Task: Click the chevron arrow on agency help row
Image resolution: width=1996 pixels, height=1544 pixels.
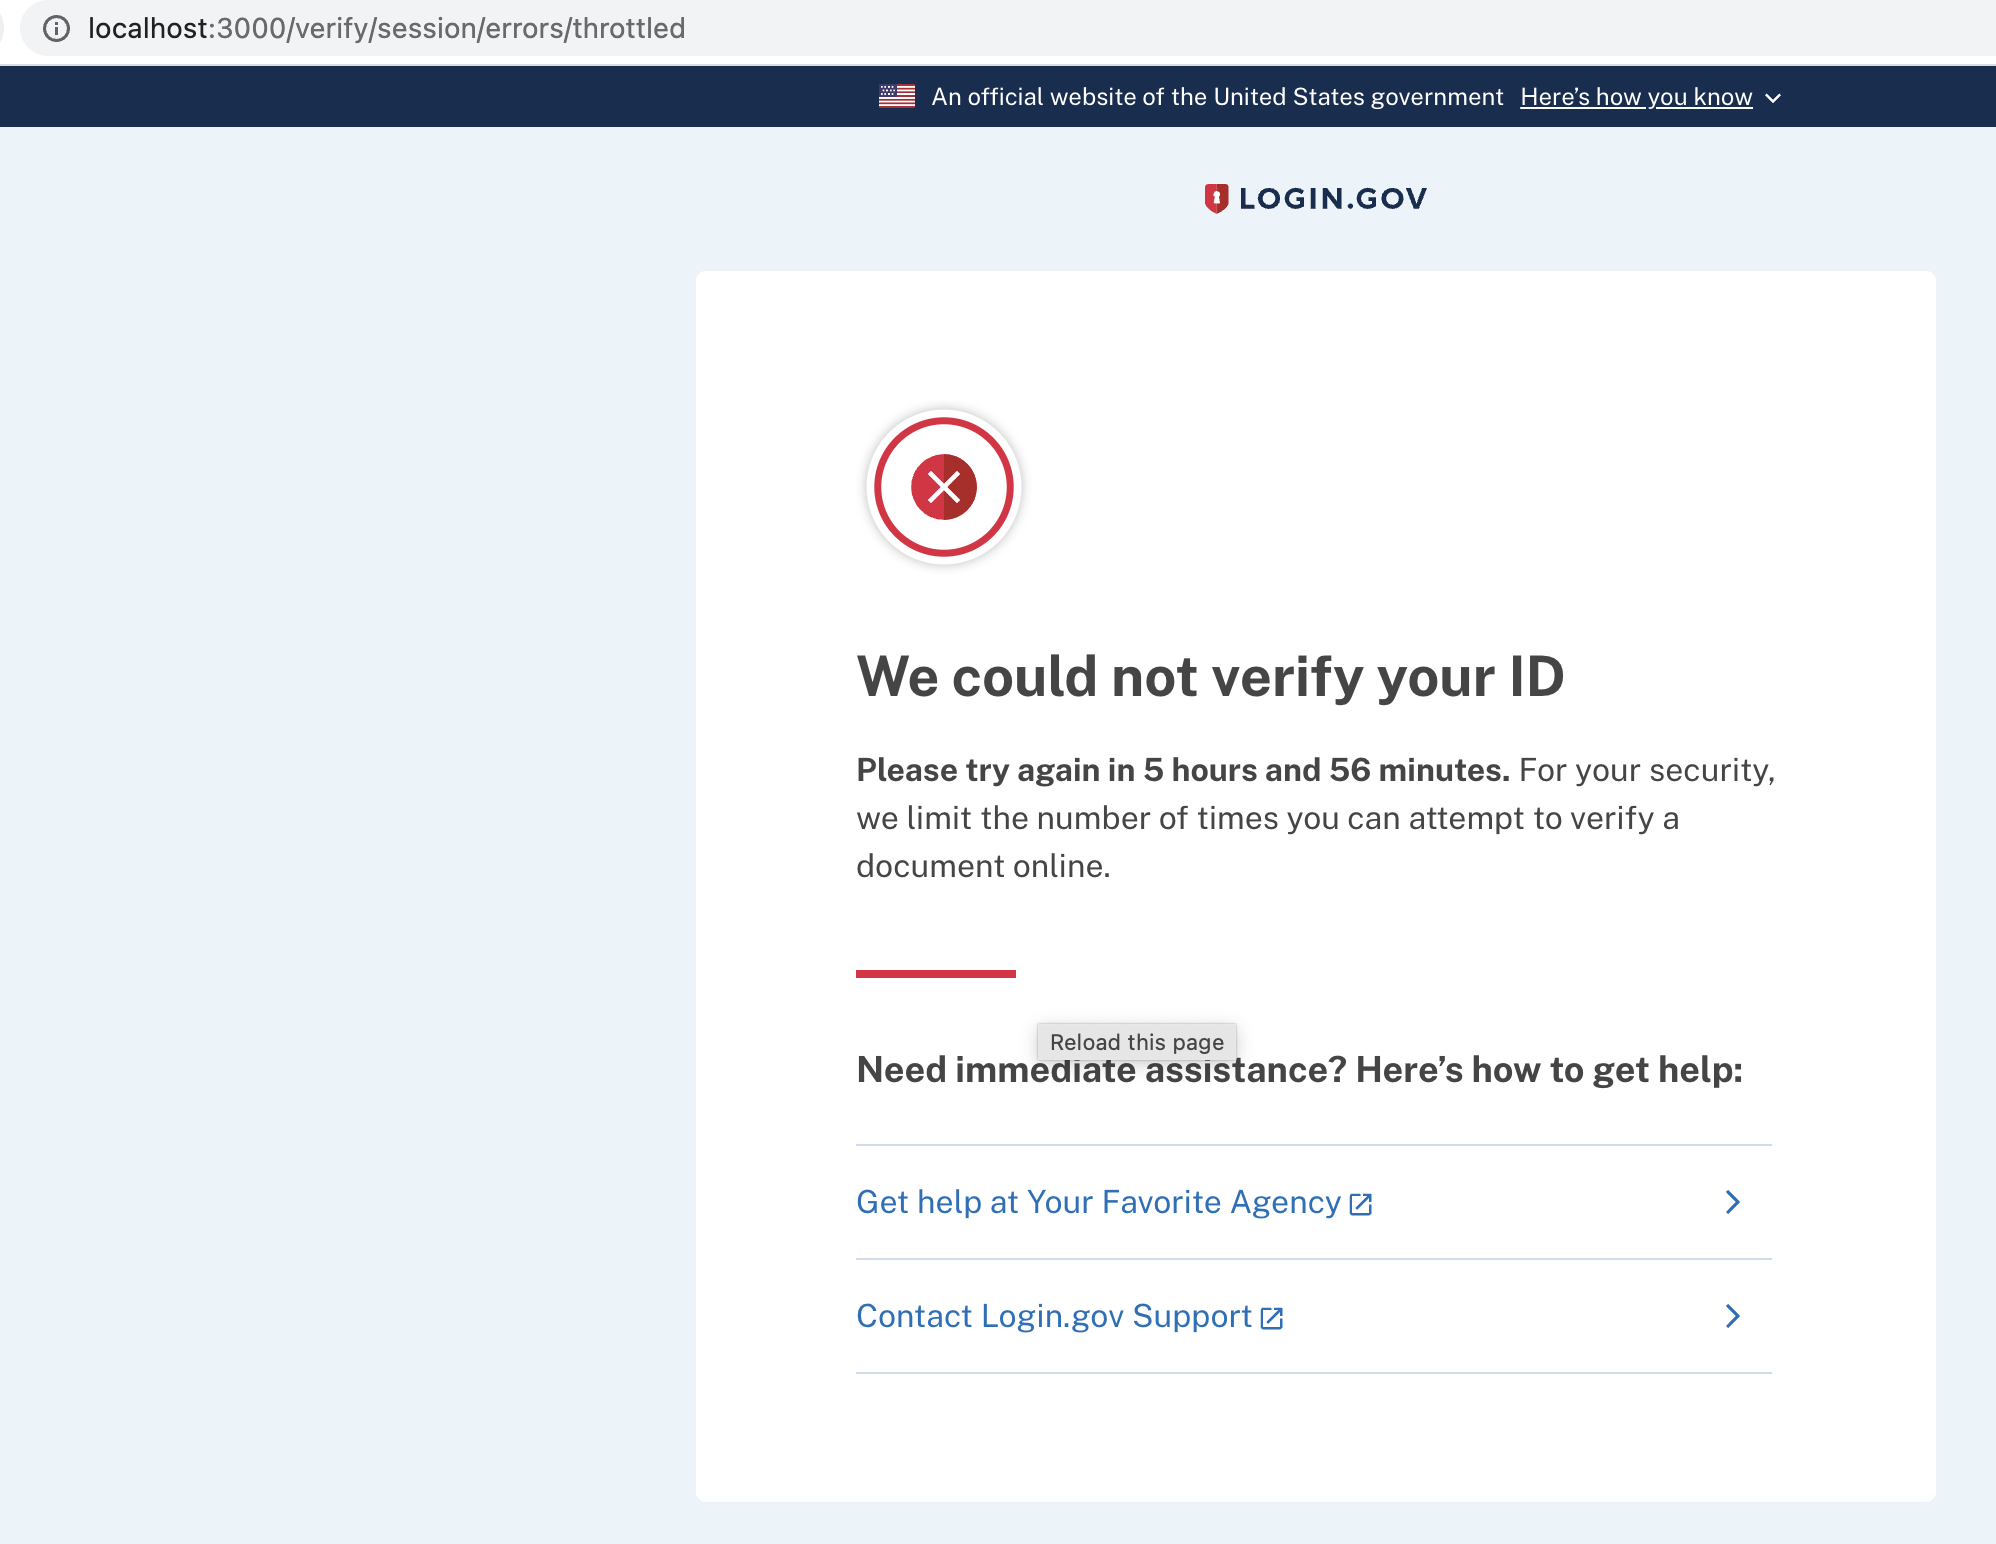Action: 1733,1202
